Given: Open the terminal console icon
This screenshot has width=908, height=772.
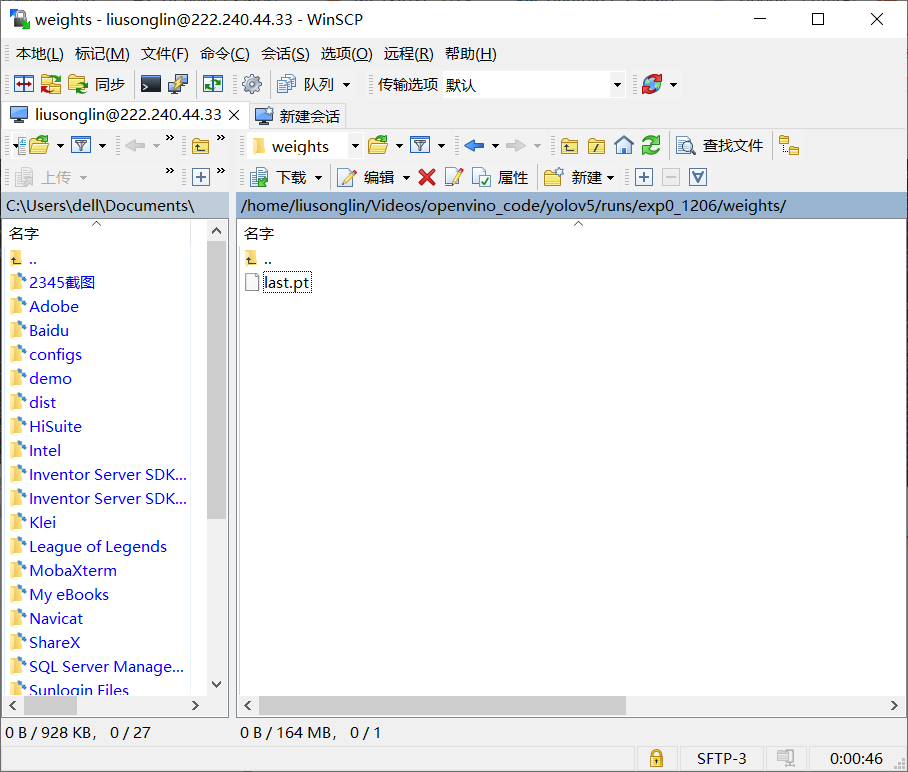Looking at the screenshot, I should coord(151,85).
